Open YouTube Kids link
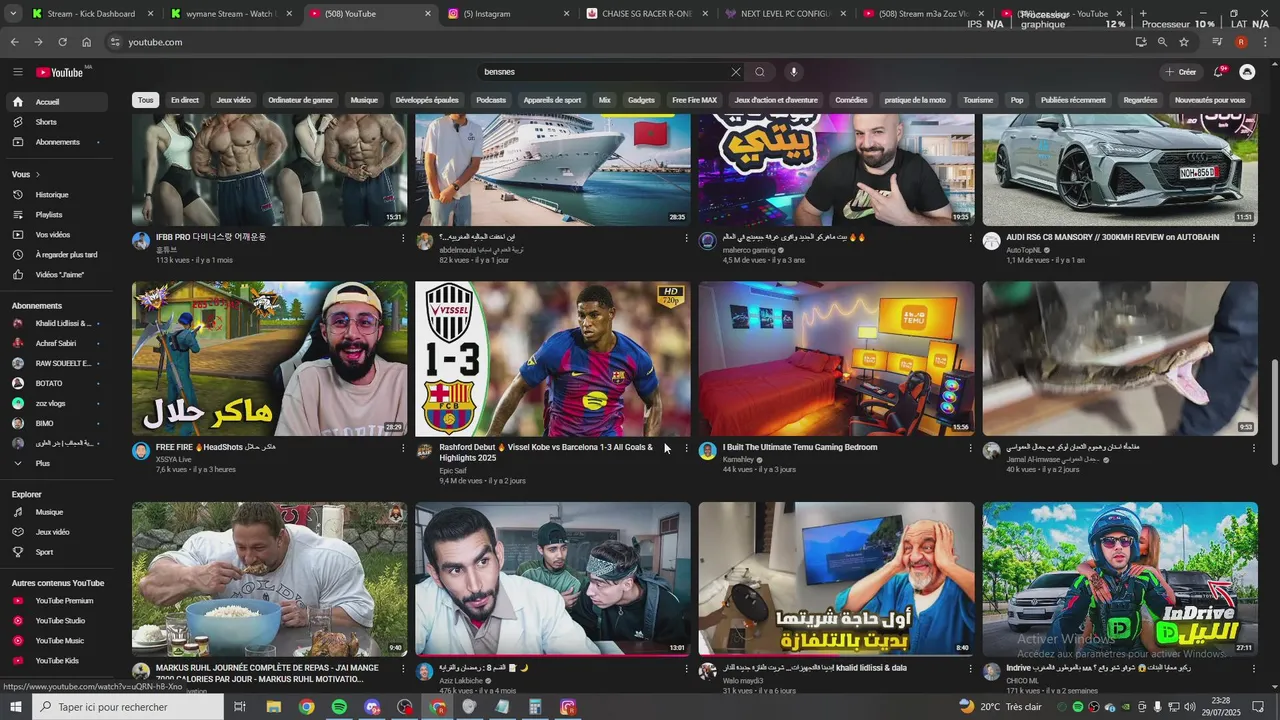The height and width of the screenshot is (720, 1280). point(56,661)
